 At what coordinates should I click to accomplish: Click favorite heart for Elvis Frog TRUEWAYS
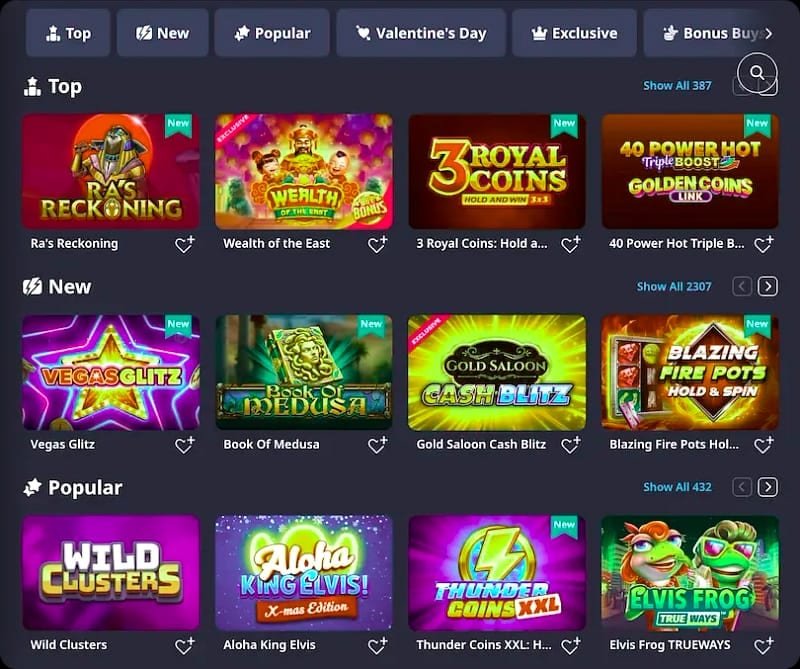coord(764,646)
